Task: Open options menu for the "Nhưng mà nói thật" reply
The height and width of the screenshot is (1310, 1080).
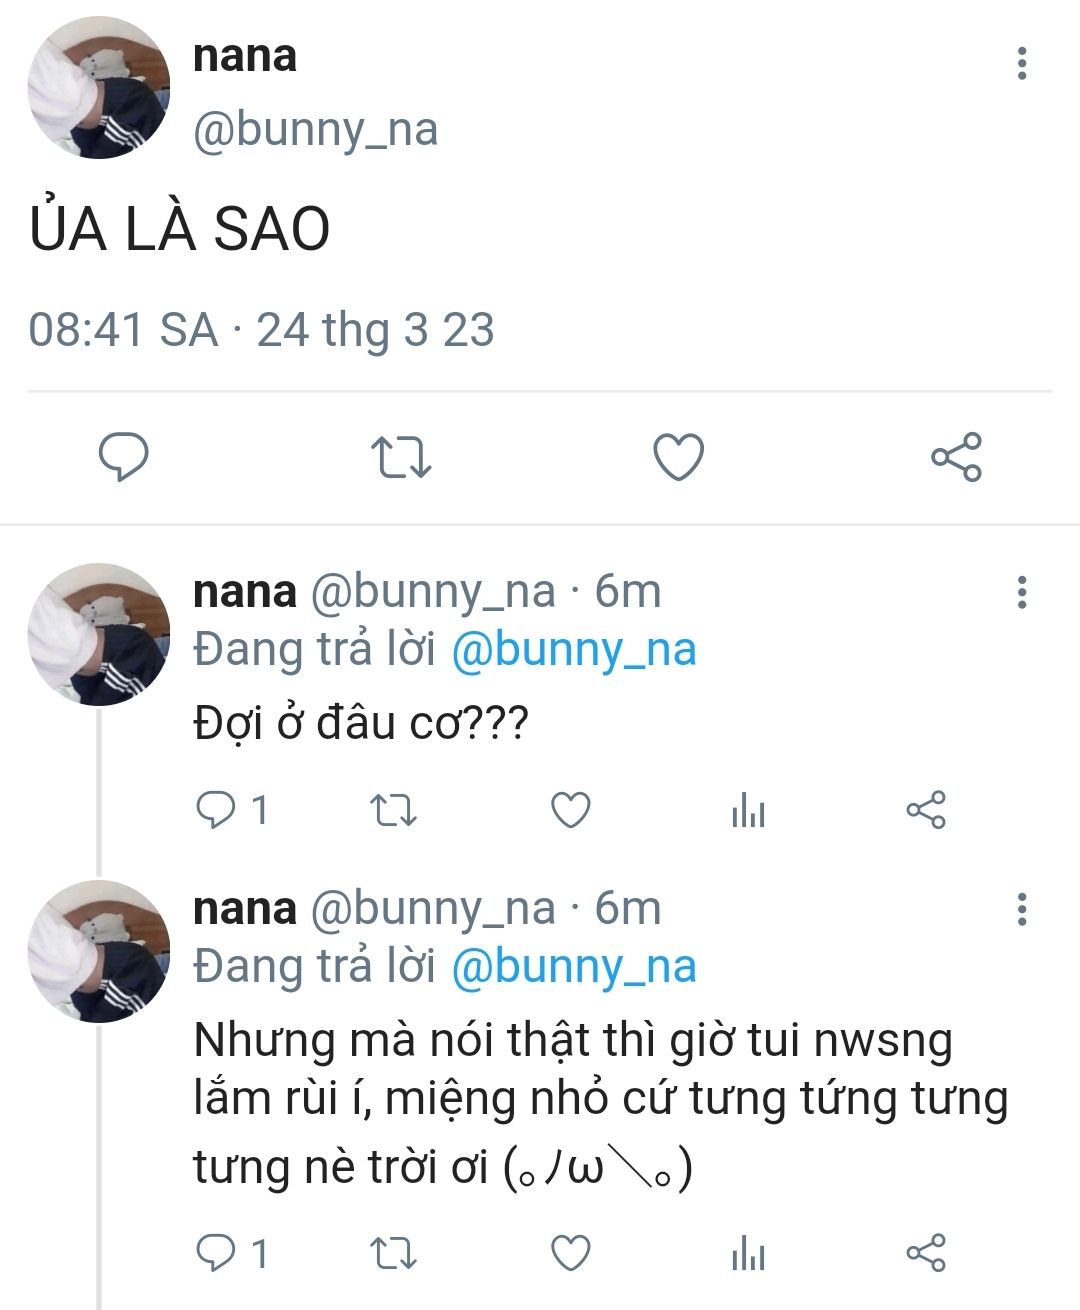Action: (1021, 909)
